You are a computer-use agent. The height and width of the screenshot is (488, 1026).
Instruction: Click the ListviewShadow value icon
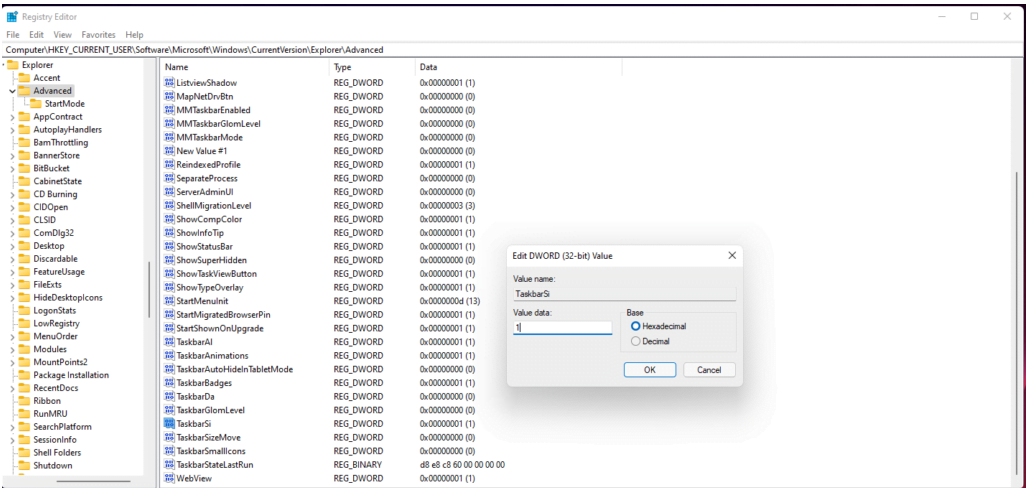[x=169, y=83]
